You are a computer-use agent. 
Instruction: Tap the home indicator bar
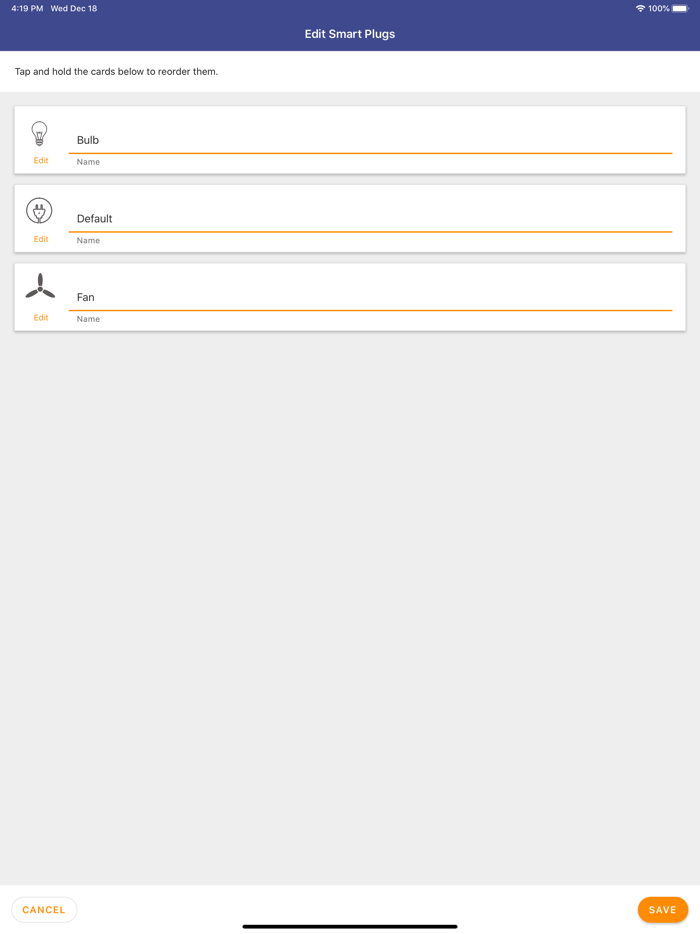(350, 926)
